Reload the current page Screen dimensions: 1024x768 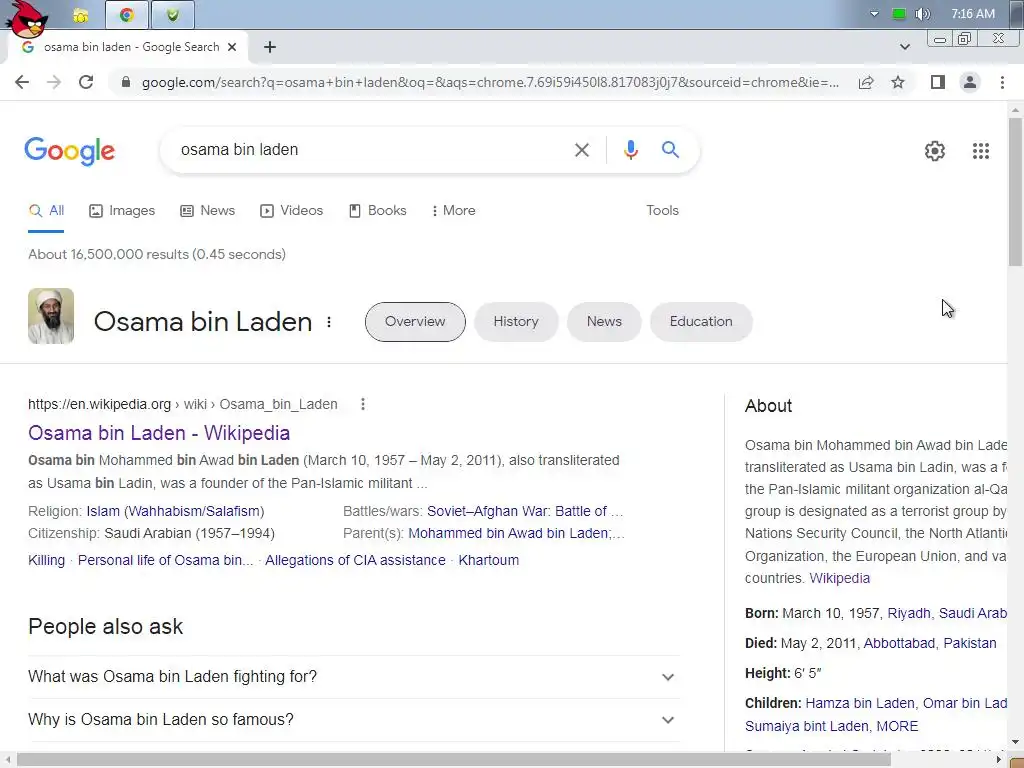click(x=86, y=82)
